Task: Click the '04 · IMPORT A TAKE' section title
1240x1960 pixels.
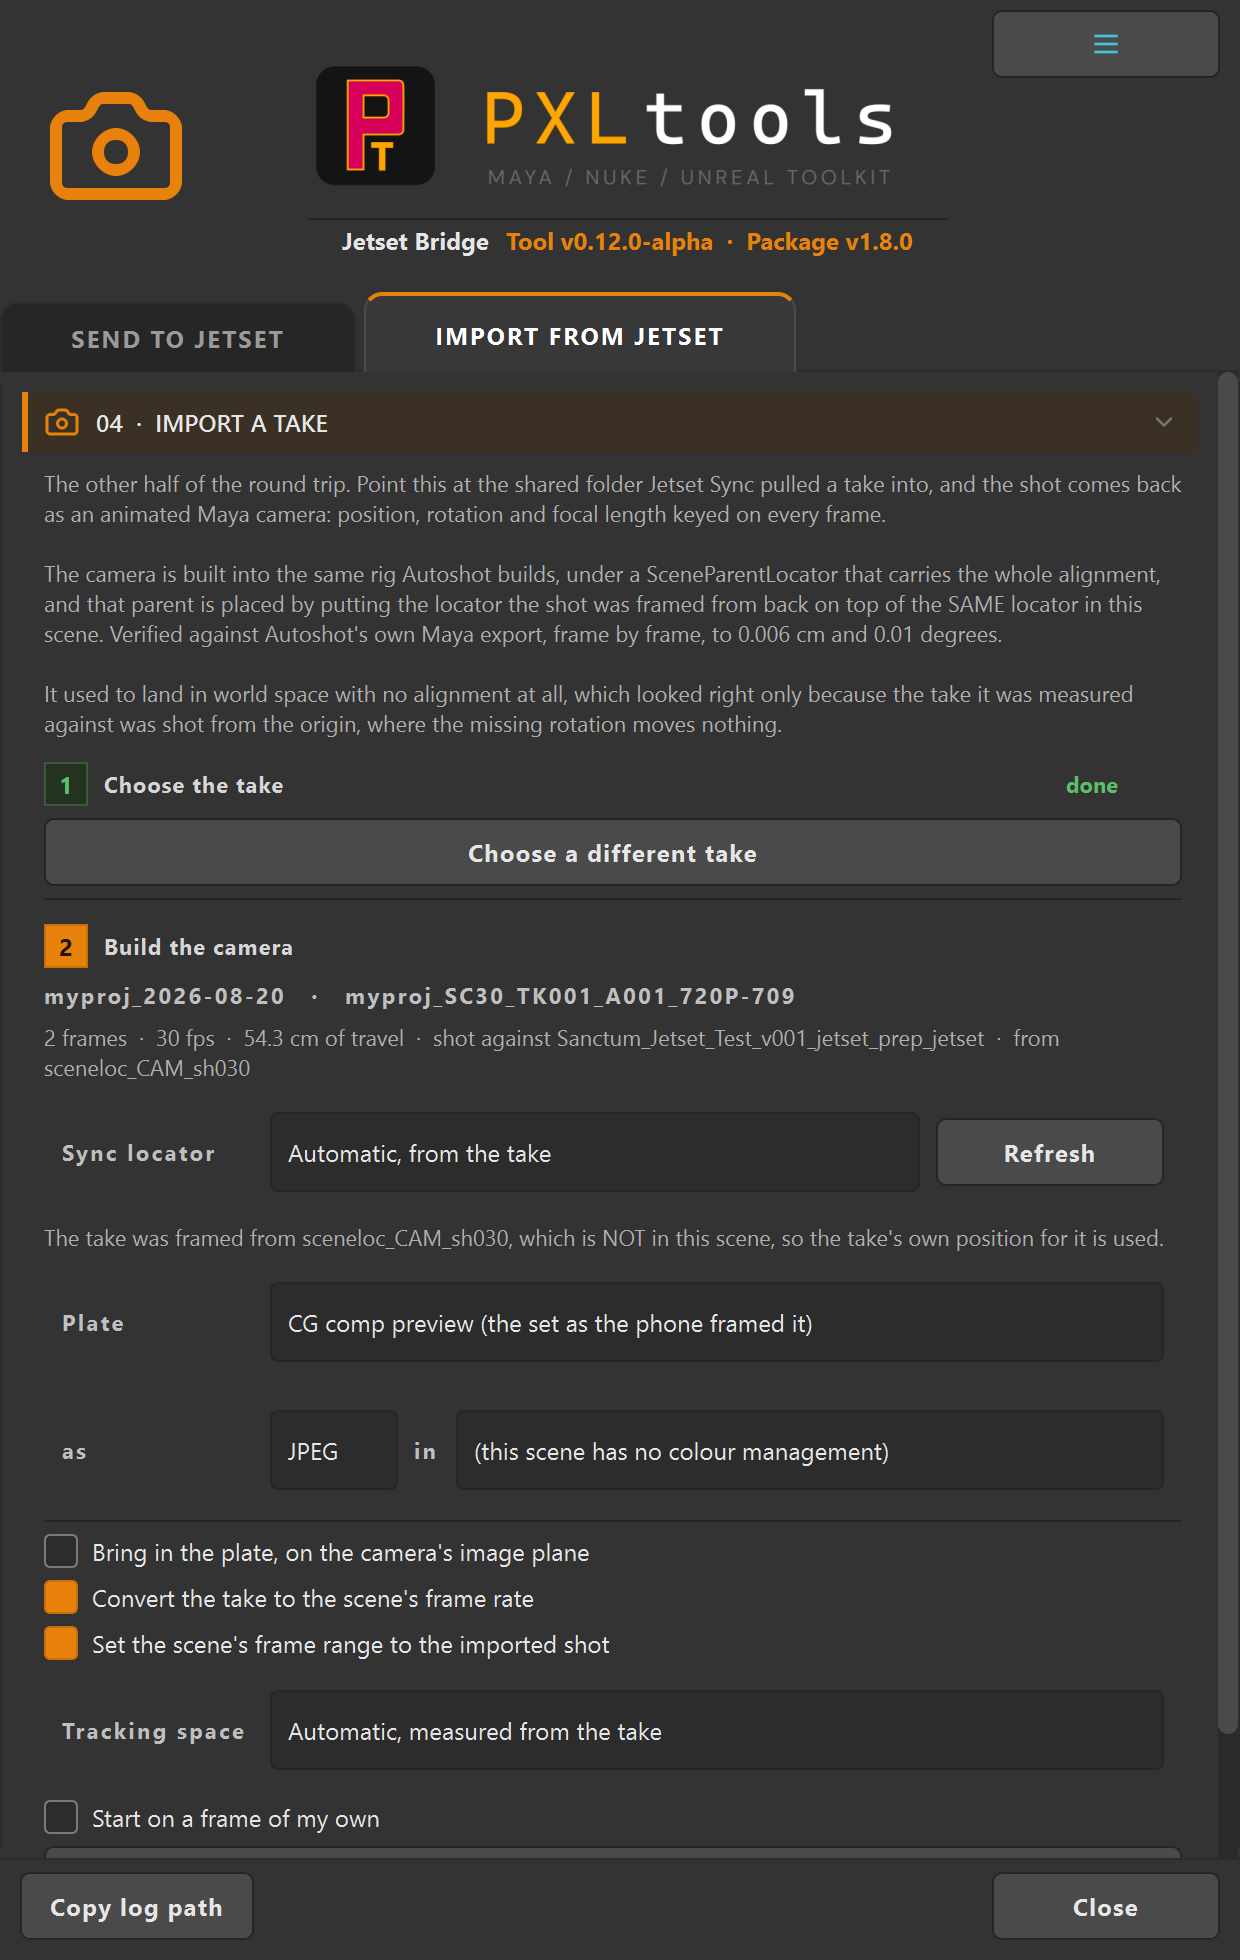Action: tap(212, 423)
